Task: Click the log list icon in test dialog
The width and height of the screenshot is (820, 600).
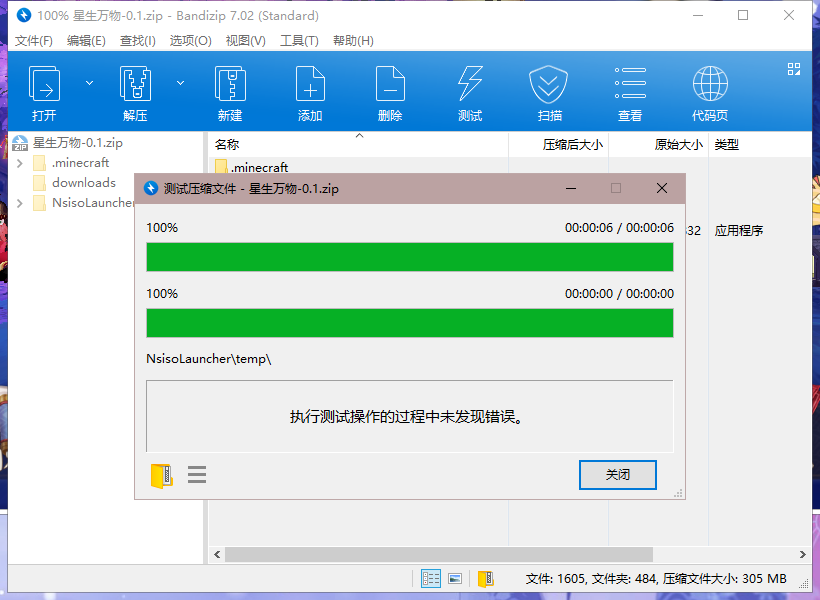Action: (197, 474)
